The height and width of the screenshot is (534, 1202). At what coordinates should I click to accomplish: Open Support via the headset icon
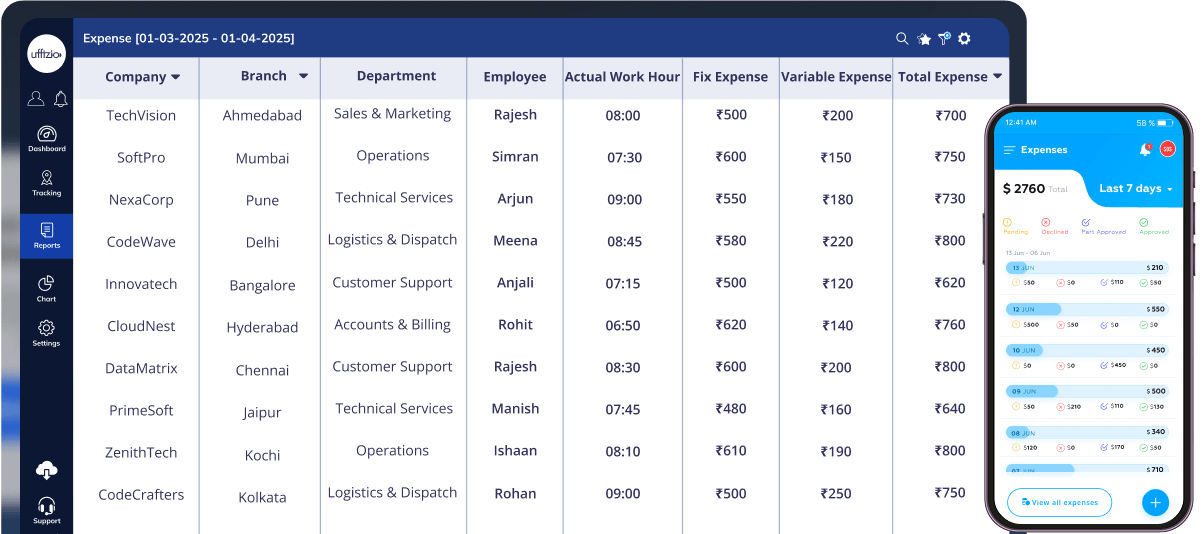pyautogui.click(x=46, y=509)
